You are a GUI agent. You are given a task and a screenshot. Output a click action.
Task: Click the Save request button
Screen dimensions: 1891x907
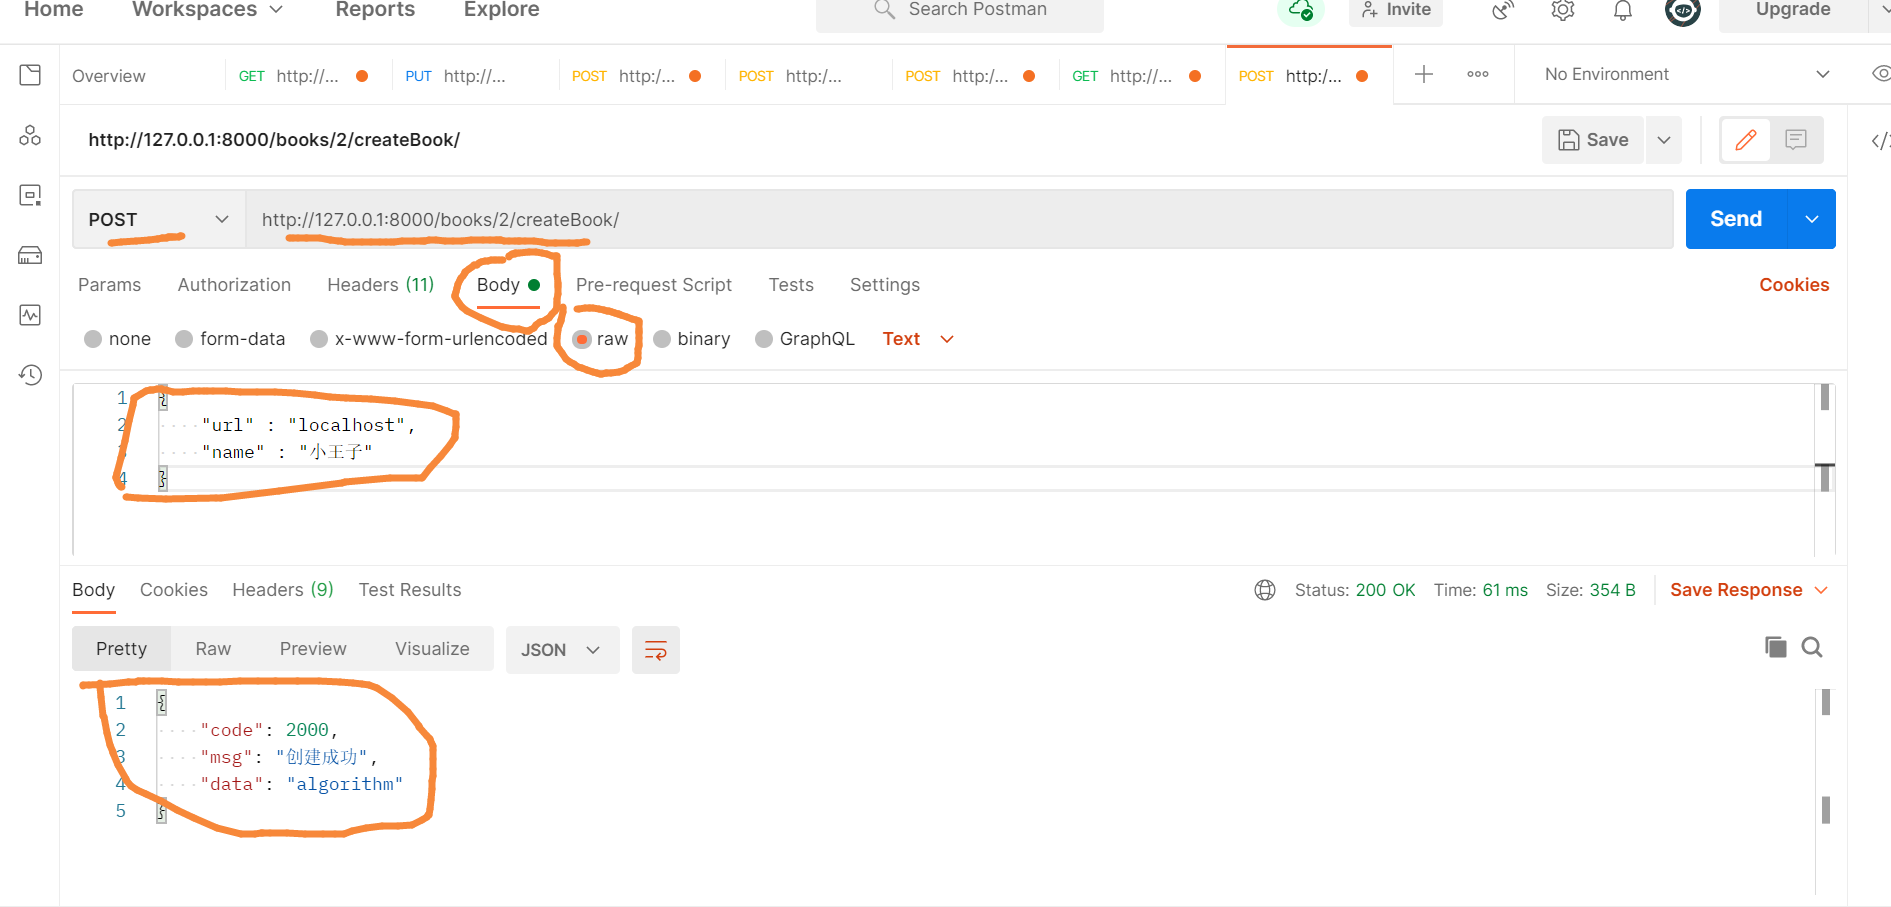click(1594, 140)
